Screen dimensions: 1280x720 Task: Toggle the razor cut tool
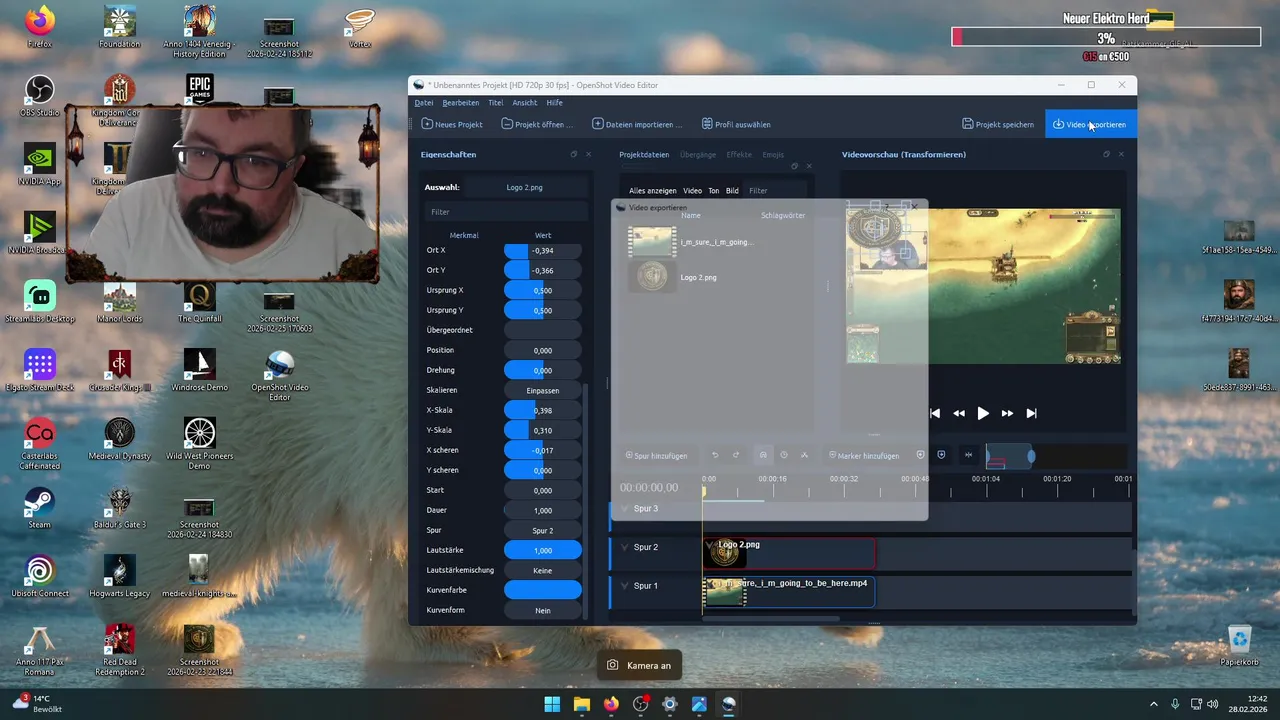(805, 455)
